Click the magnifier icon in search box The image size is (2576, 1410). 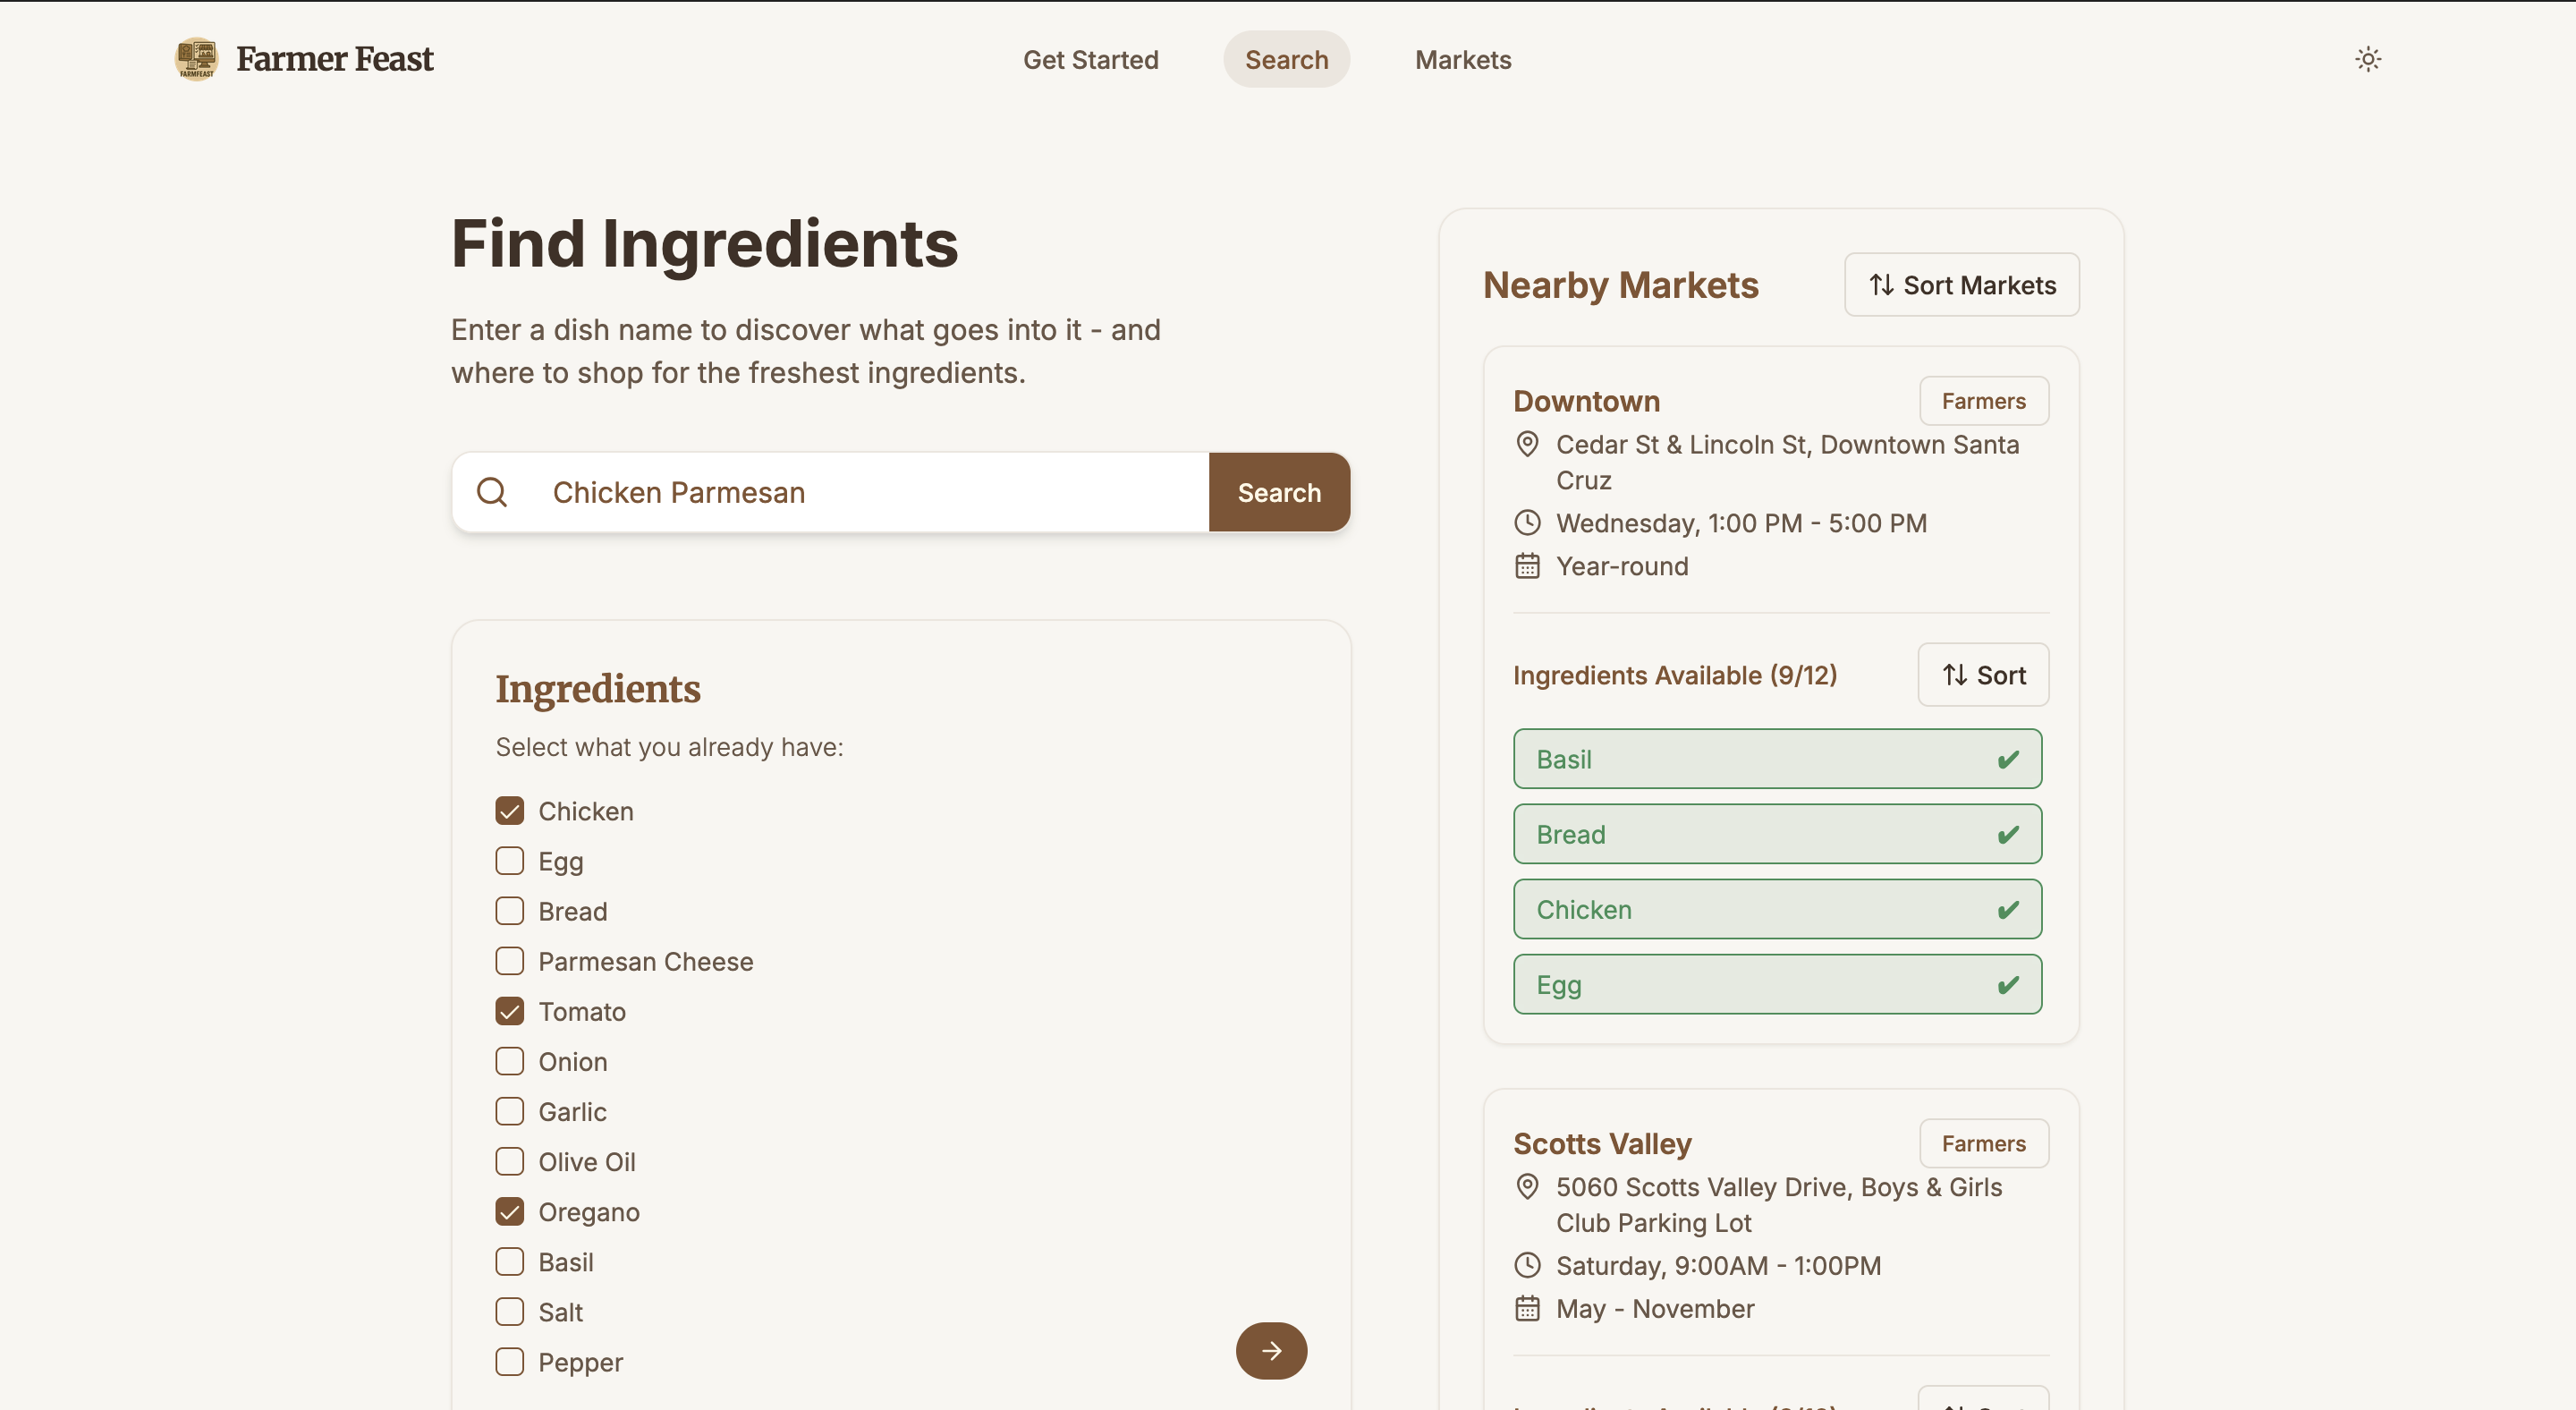pyautogui.click(x=492, y=492)
